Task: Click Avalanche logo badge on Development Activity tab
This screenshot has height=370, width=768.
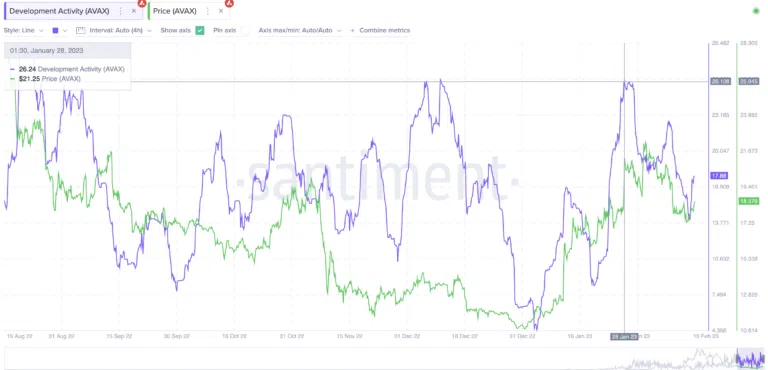Action: pos(142,3)
